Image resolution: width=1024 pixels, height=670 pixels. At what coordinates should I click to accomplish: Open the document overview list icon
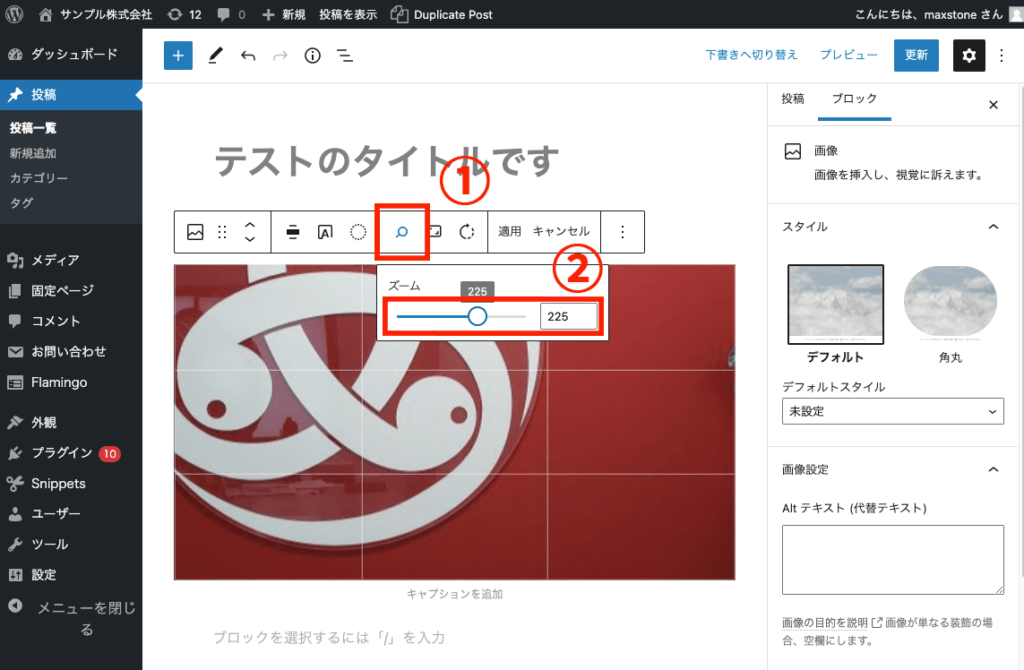click(345, 56)
